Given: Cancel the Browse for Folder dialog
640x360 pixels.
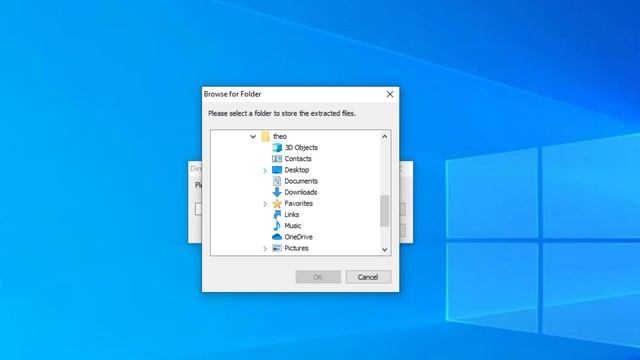Looking at the screenshot, I should click(x=368, y=277).
